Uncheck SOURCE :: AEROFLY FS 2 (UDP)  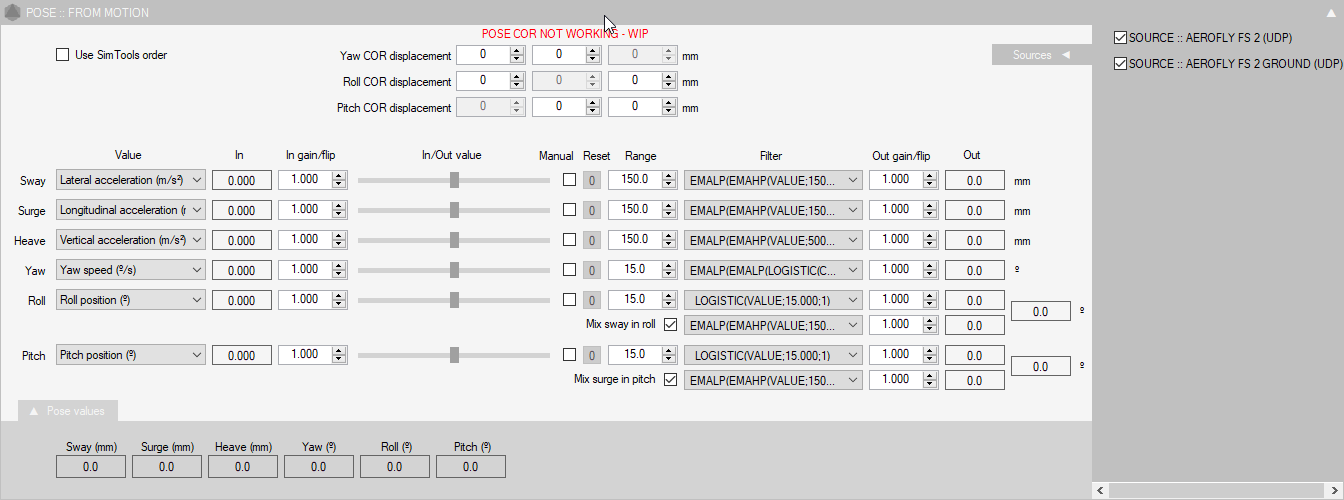point(1120,38)
